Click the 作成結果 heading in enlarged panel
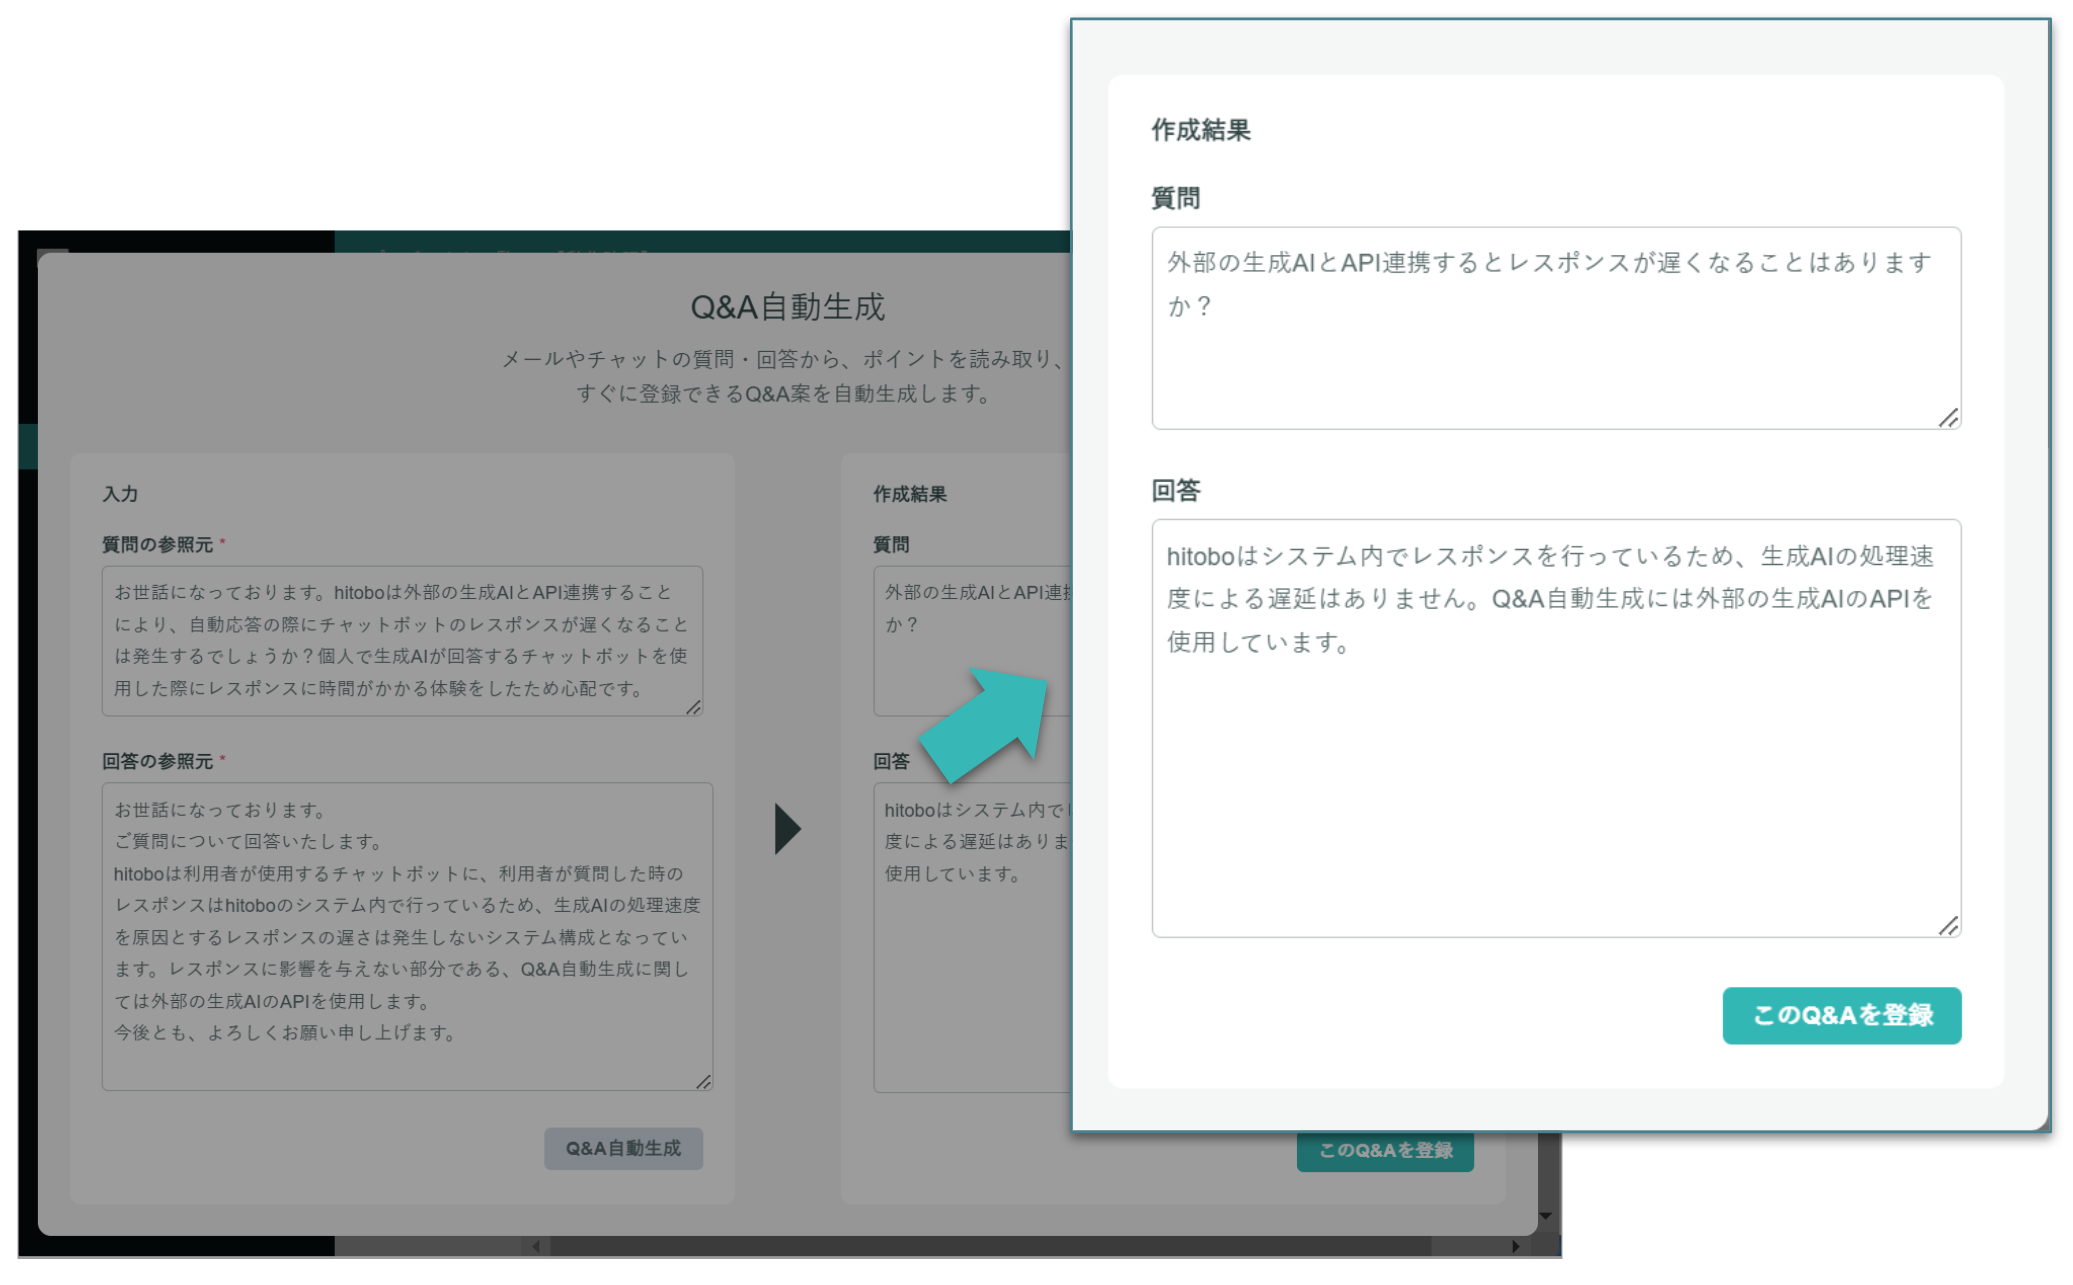The height and width of the screenshot is (1285, 2073). [1200, 130]
